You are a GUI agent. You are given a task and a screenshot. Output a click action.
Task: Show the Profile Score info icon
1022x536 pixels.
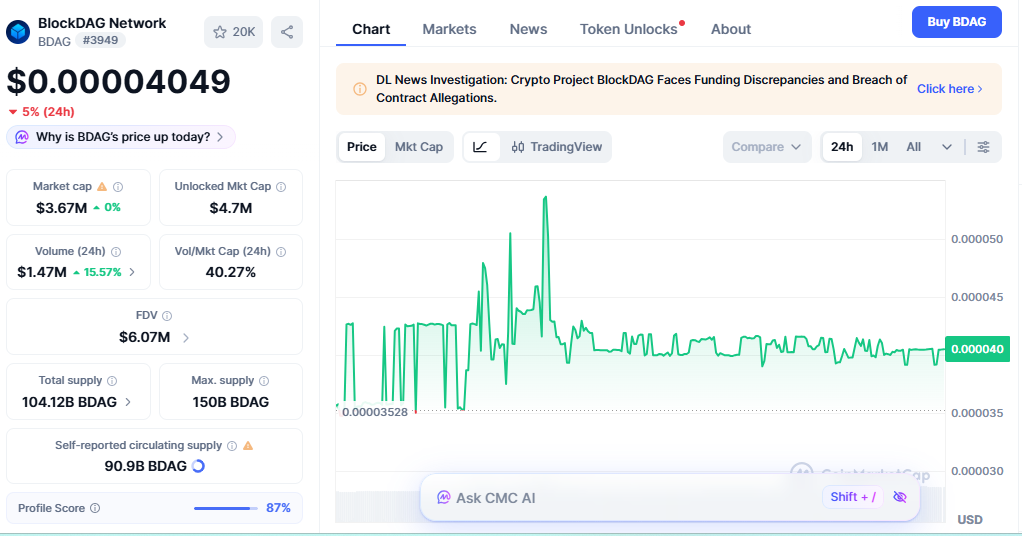click(x=95, y=508)
